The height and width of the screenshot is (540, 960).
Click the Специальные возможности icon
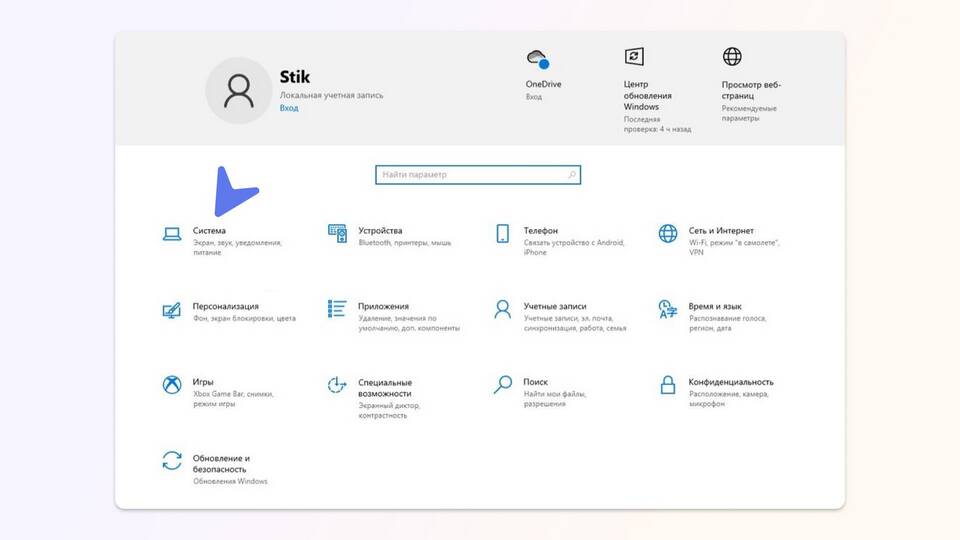click(338, 385)
